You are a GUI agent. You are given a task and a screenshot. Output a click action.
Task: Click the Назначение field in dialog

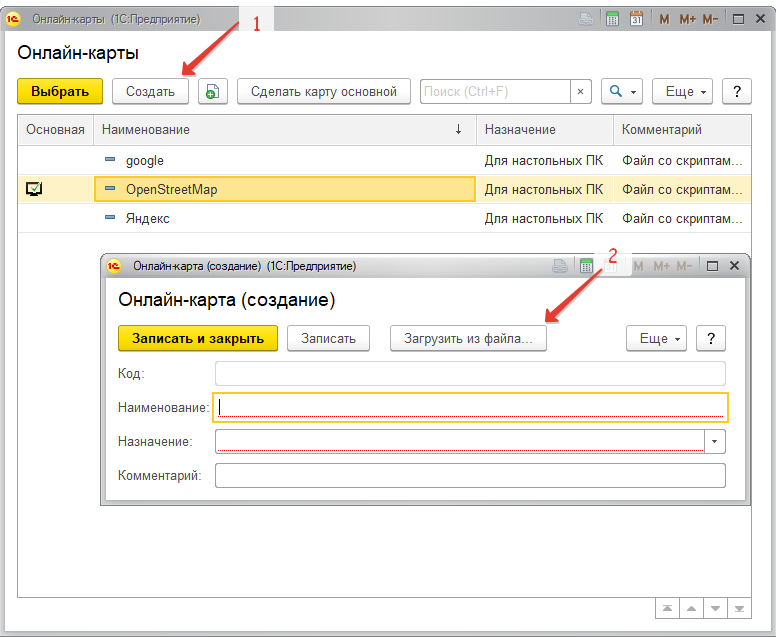(460, 441)
